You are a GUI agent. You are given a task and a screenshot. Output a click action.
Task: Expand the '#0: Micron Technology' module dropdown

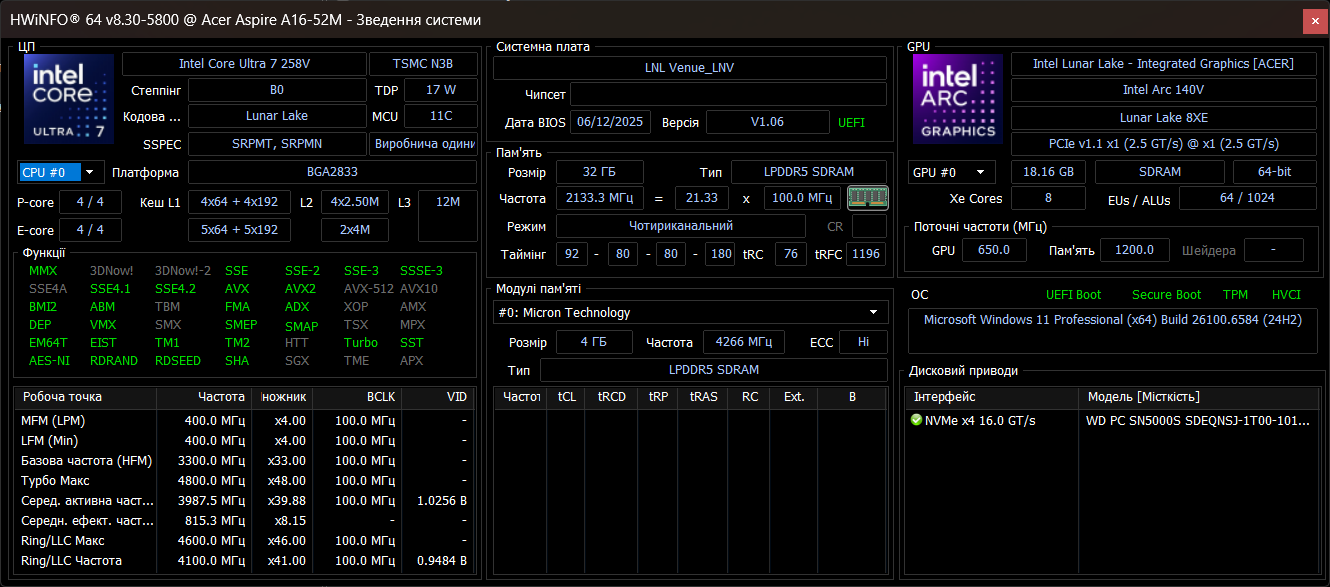point(691,313)
